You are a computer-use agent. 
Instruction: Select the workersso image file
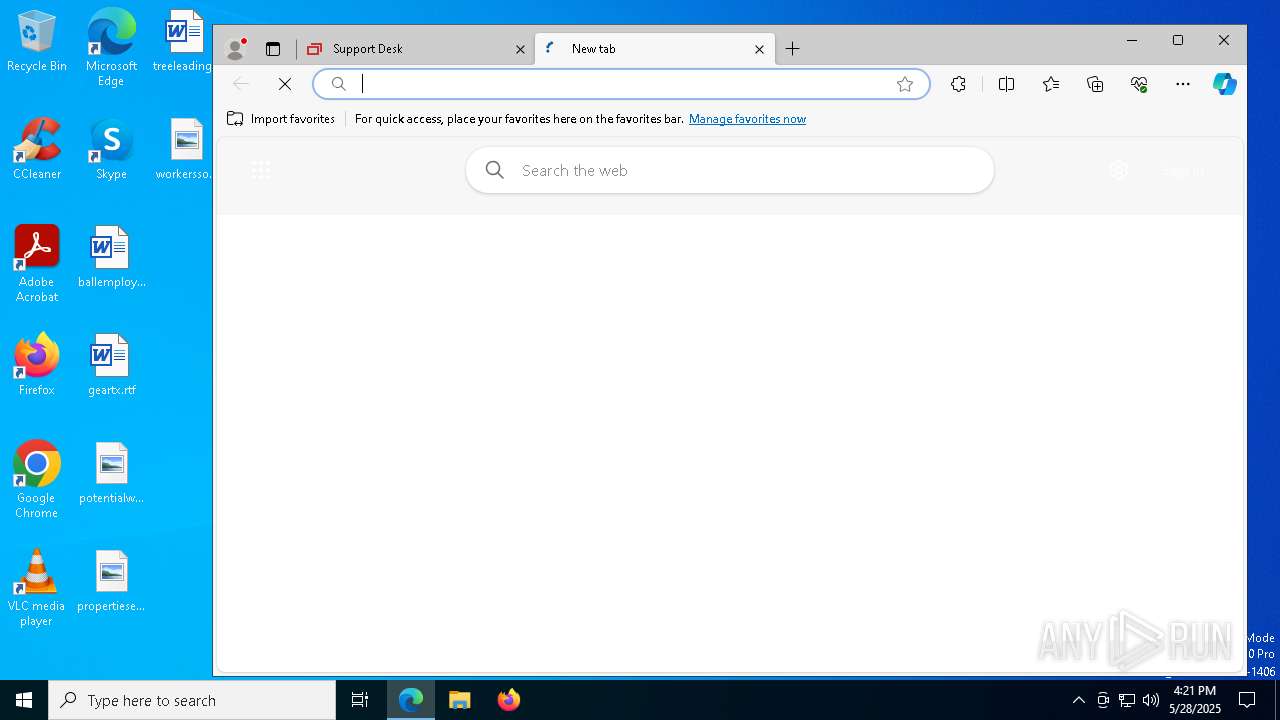185,149
